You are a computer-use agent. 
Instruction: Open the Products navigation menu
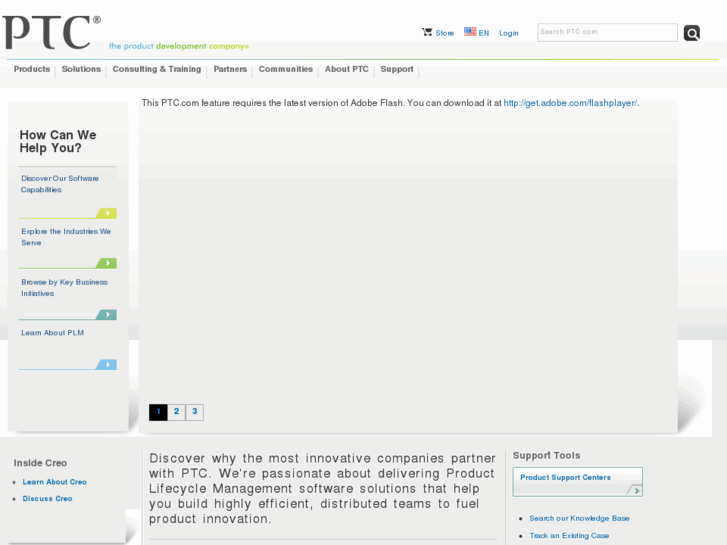[x=32, y=69]
